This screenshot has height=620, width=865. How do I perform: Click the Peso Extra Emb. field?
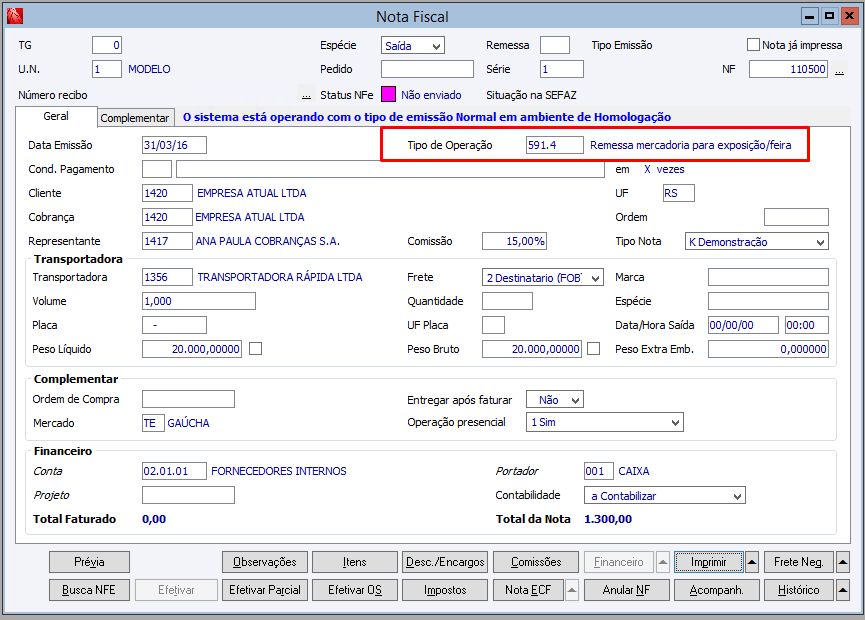coord(768,349)
